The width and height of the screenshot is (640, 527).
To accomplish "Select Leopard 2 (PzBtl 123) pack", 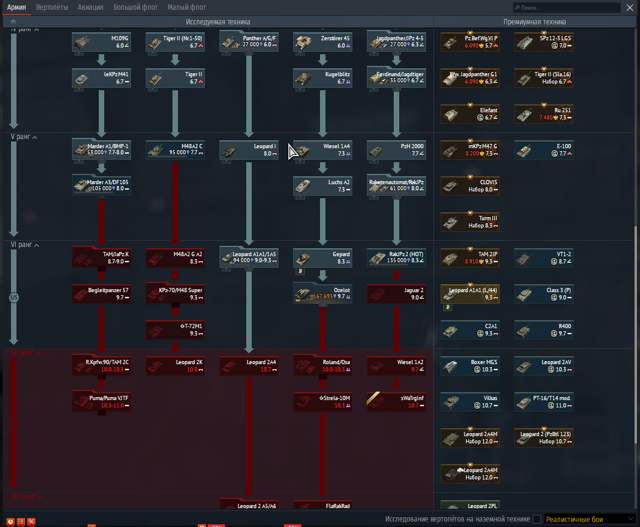I will tap(544, 438).
